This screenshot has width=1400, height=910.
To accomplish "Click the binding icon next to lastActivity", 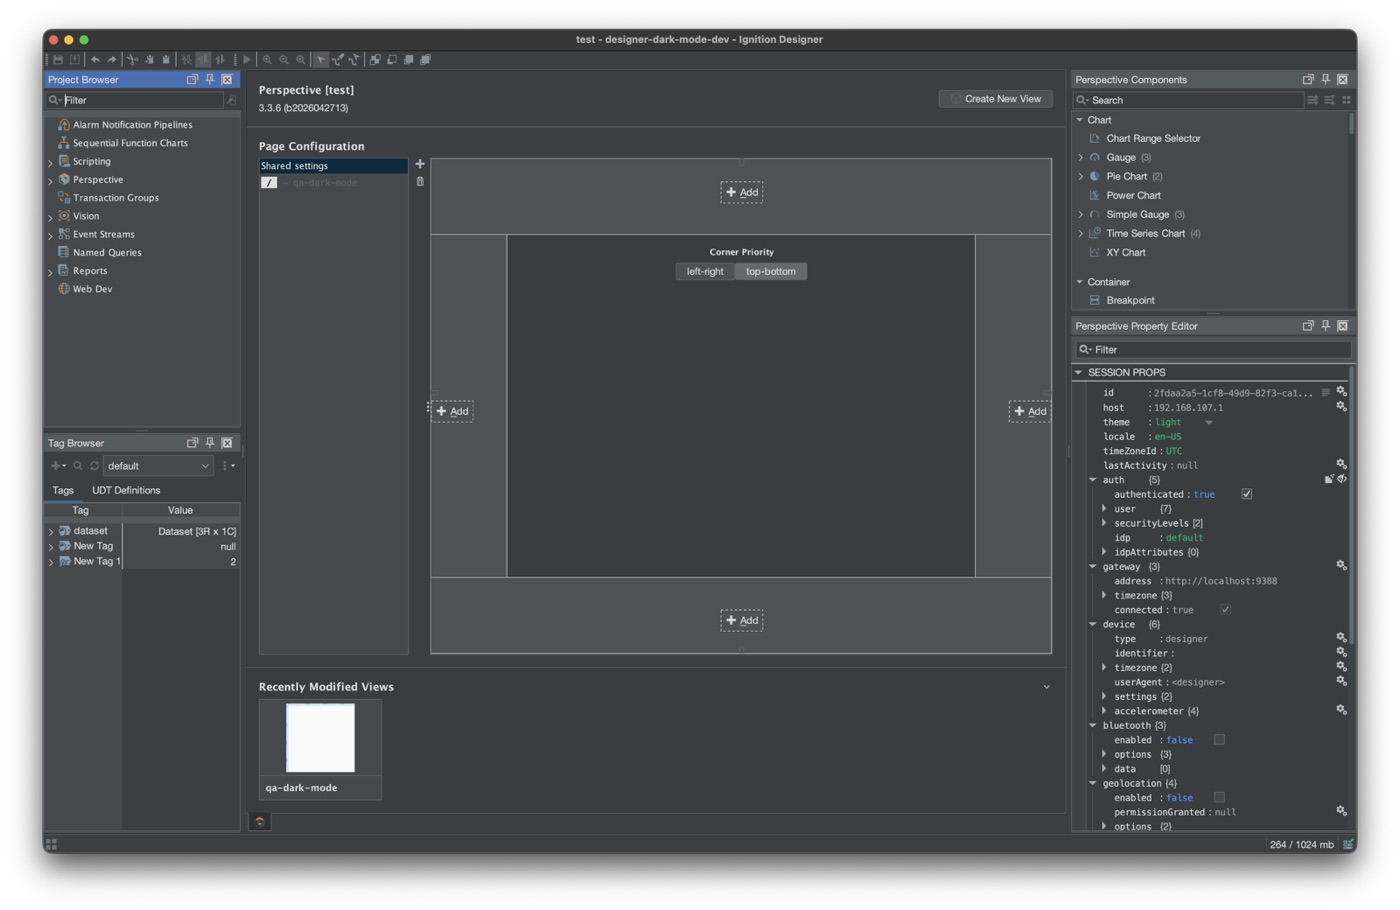I will pos(1342,464).
